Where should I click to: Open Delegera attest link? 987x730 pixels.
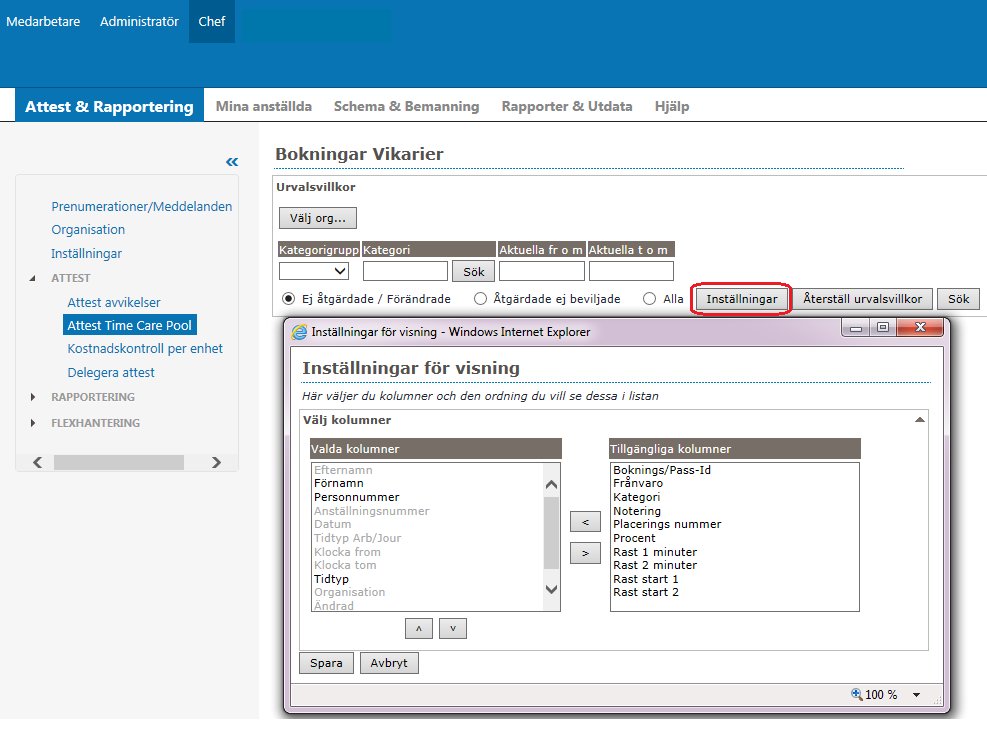click(111, 373)
